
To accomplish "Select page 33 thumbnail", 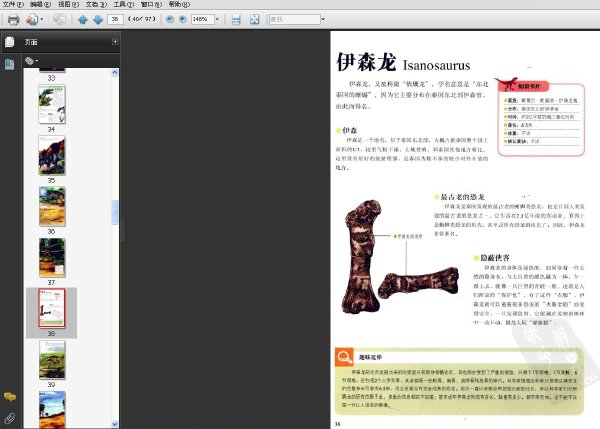I will [52, 70].
